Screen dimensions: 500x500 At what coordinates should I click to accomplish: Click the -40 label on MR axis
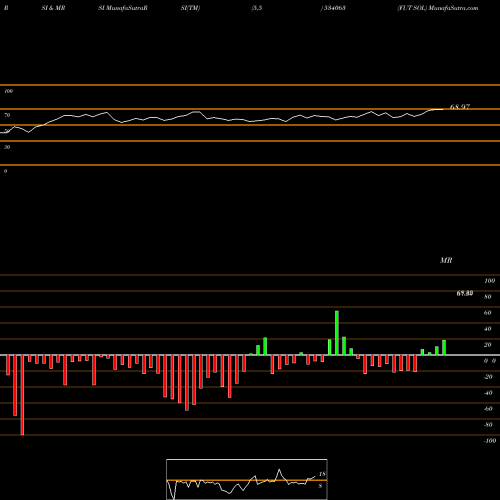(x=488, y=393)
